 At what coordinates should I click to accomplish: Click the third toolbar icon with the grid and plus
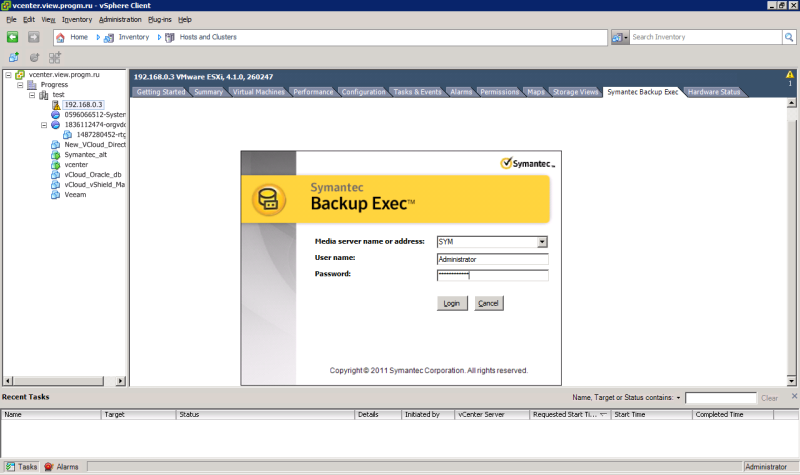pyautogui.click(x=55, y=57)
